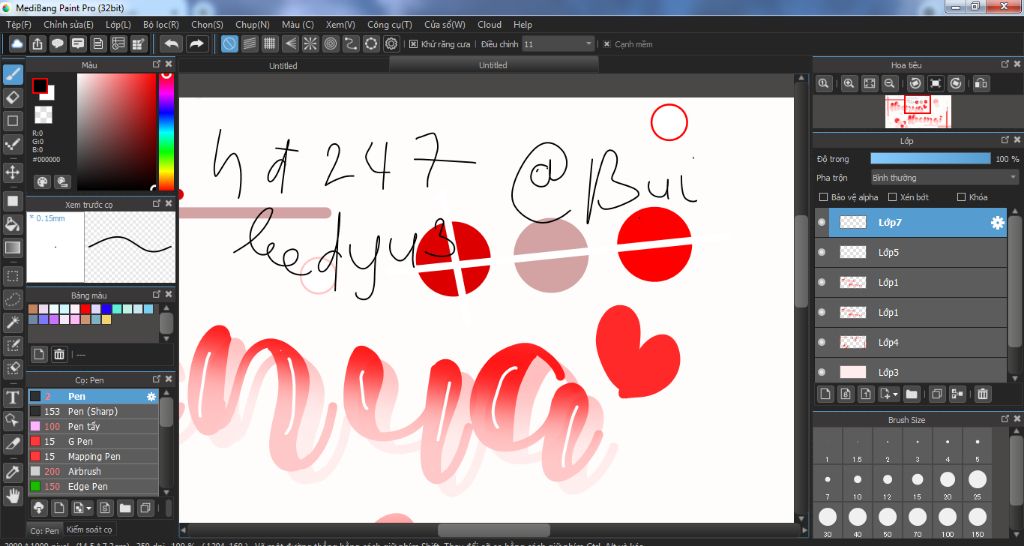The width and height of the screenshot is (1024, 546).
Task: Select the Move tool
Action: pos(12,172)
